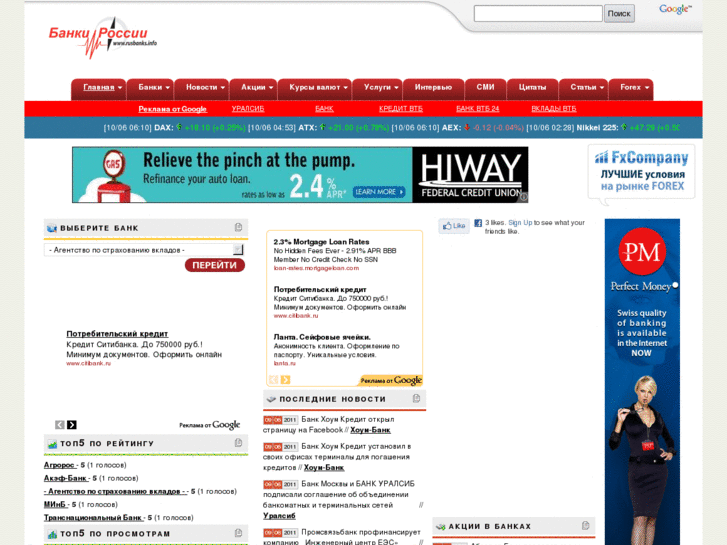
Task: Open 2.3% Mortgage Loan Rates ad
Action: tap(321, 242)
